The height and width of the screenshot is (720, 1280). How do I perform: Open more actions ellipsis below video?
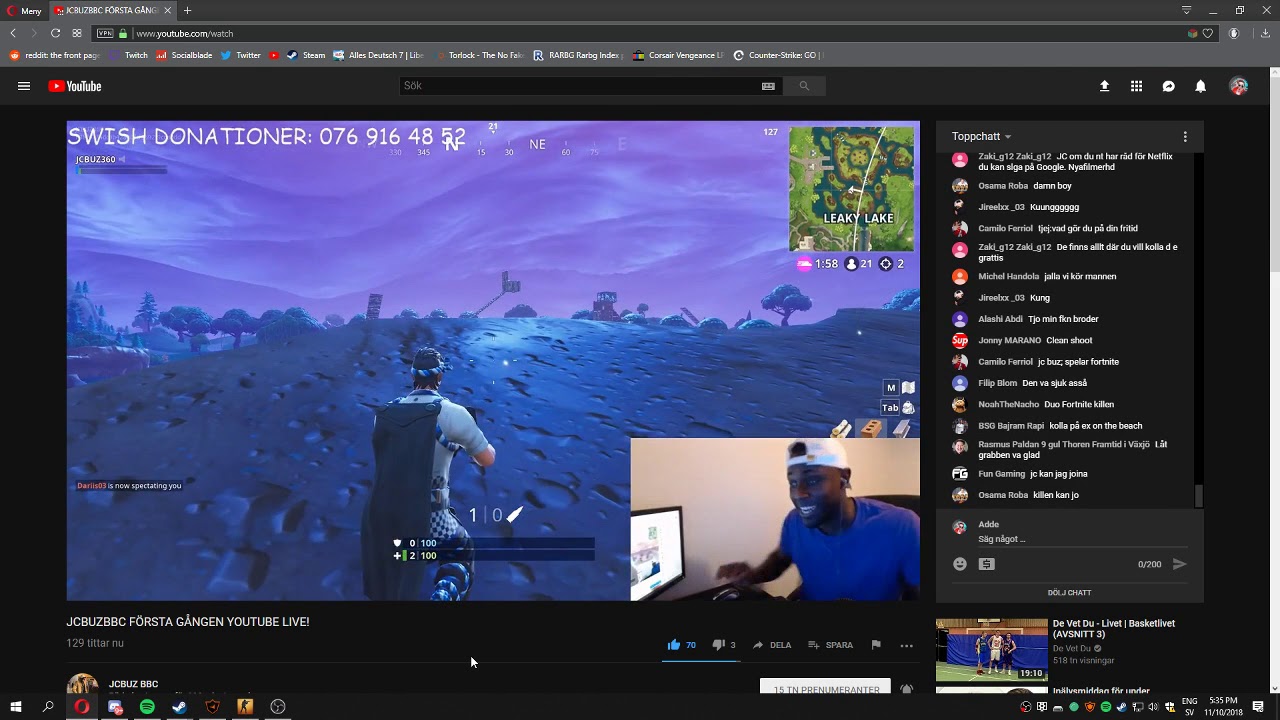pyautogui.click(x=906, y=646)
